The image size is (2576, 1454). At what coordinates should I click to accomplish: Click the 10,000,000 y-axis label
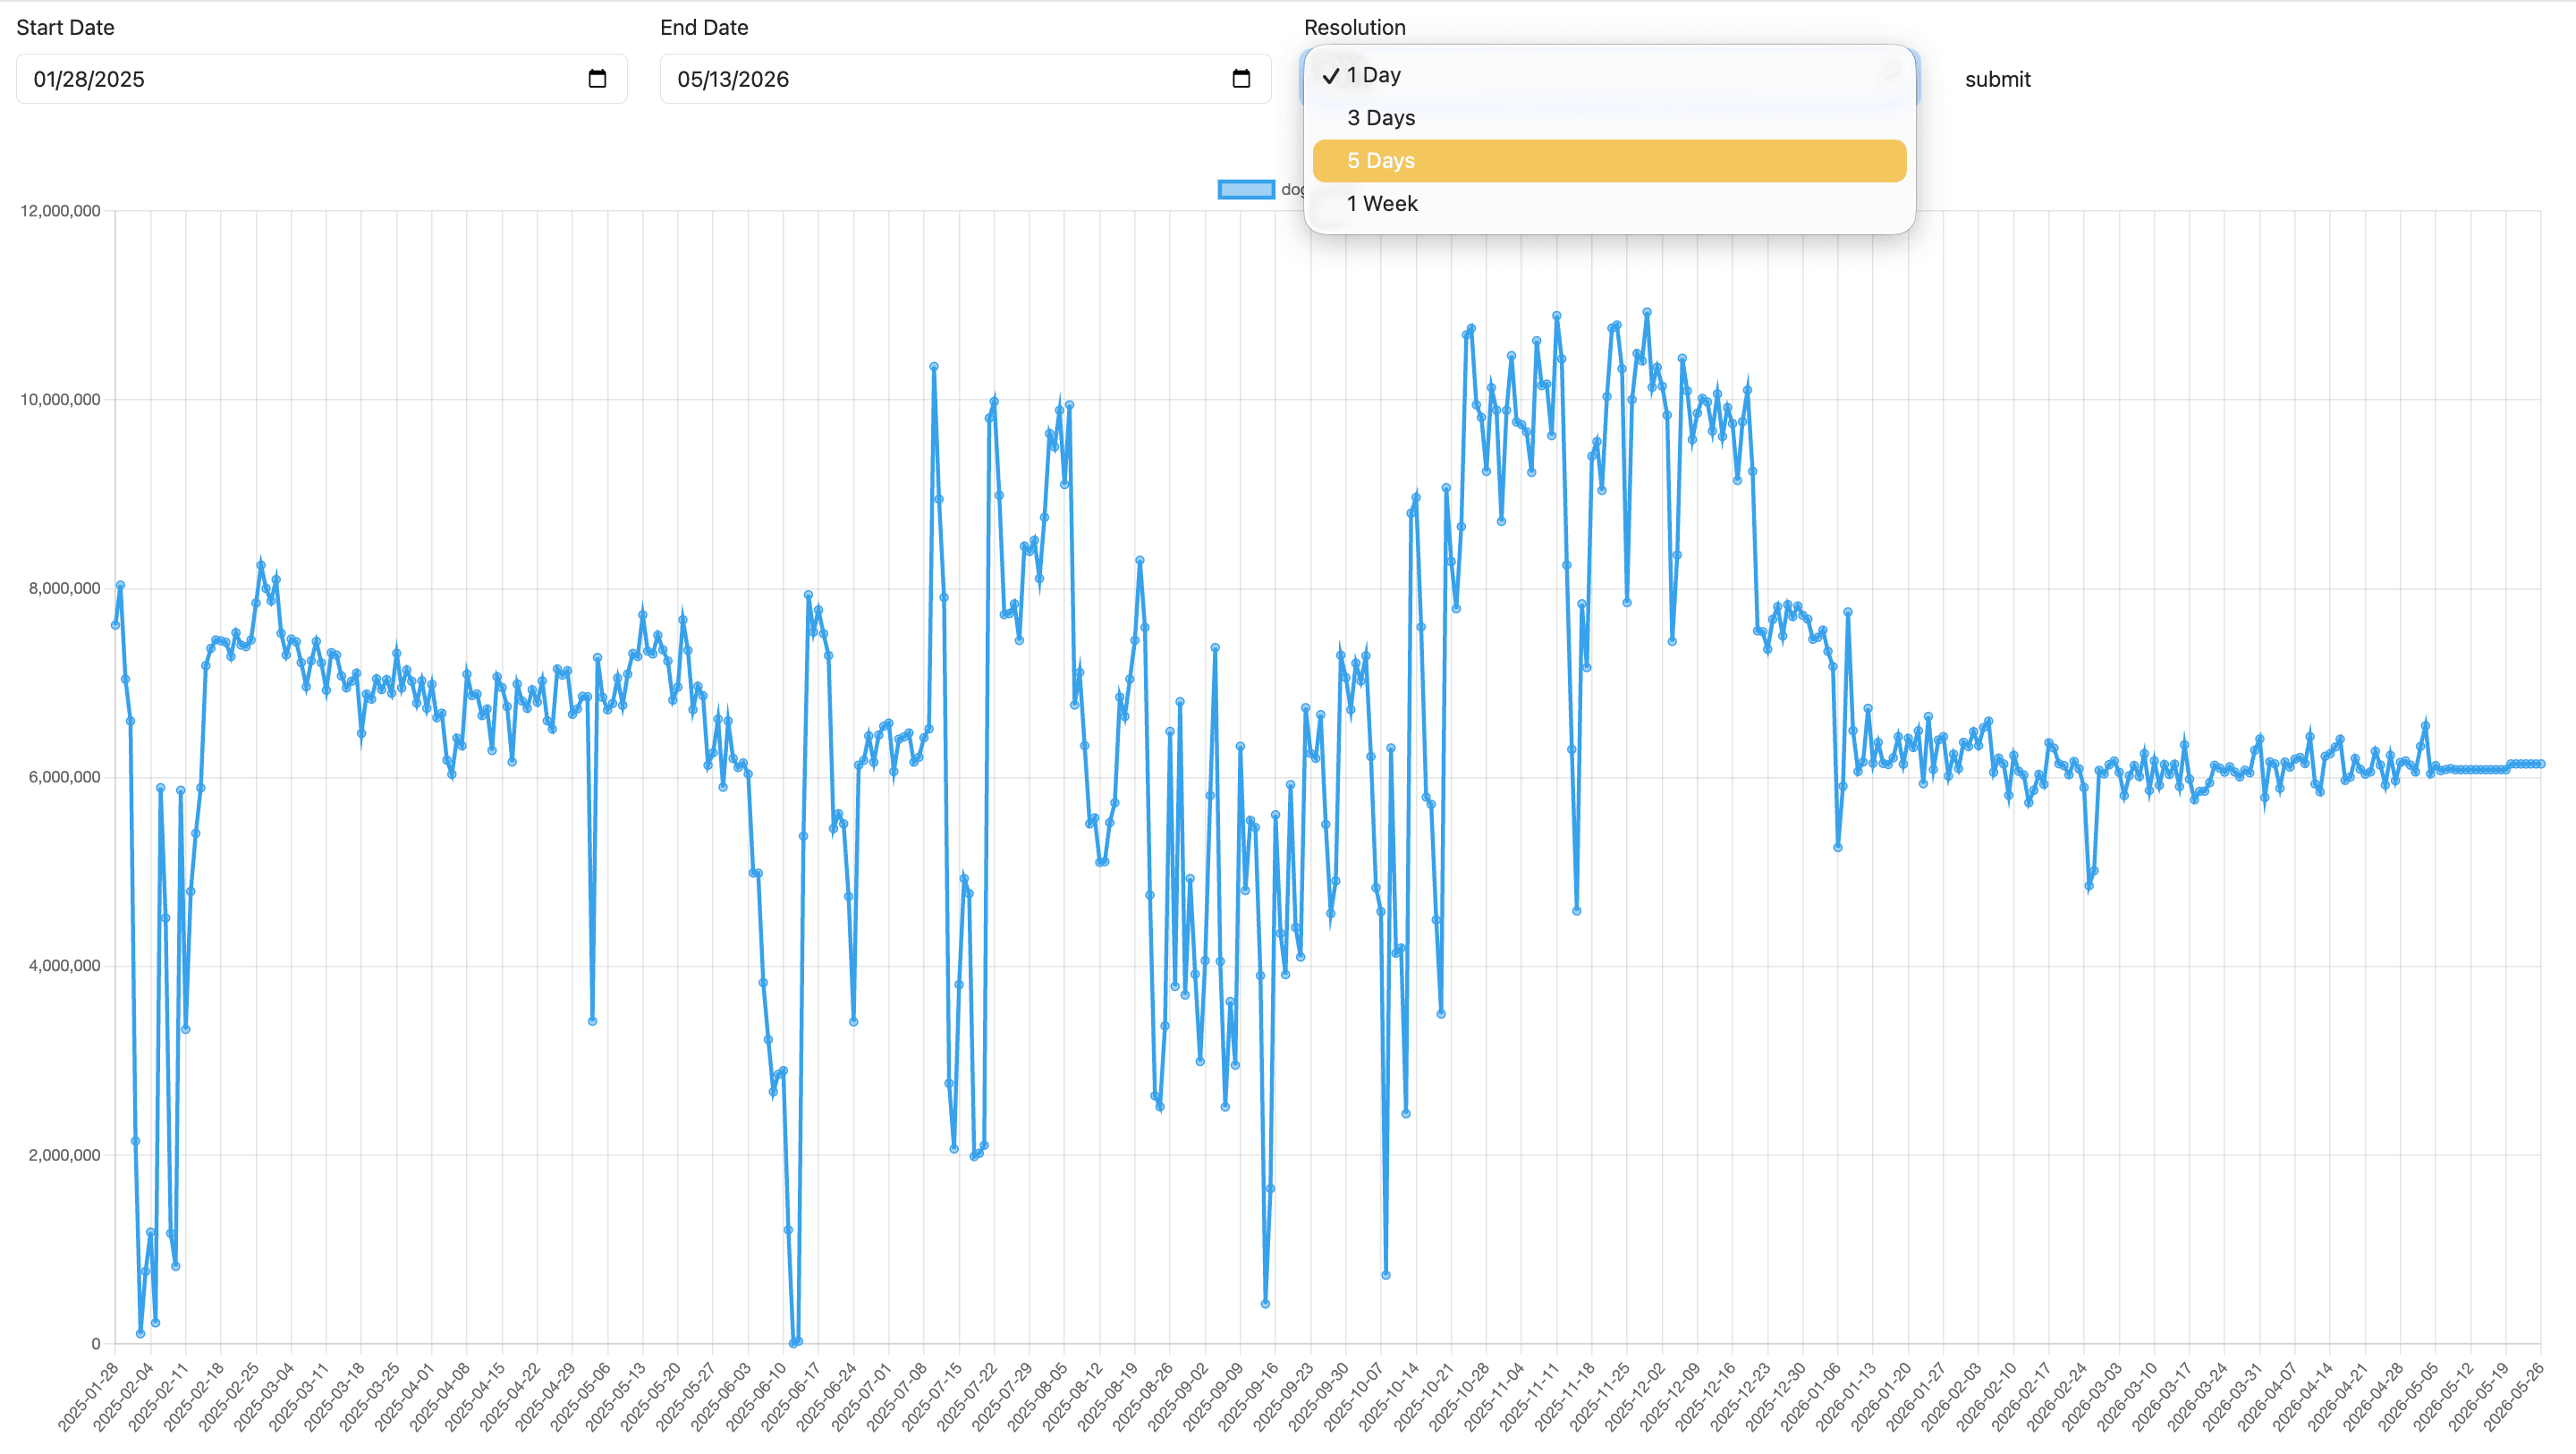pos(60,400)
